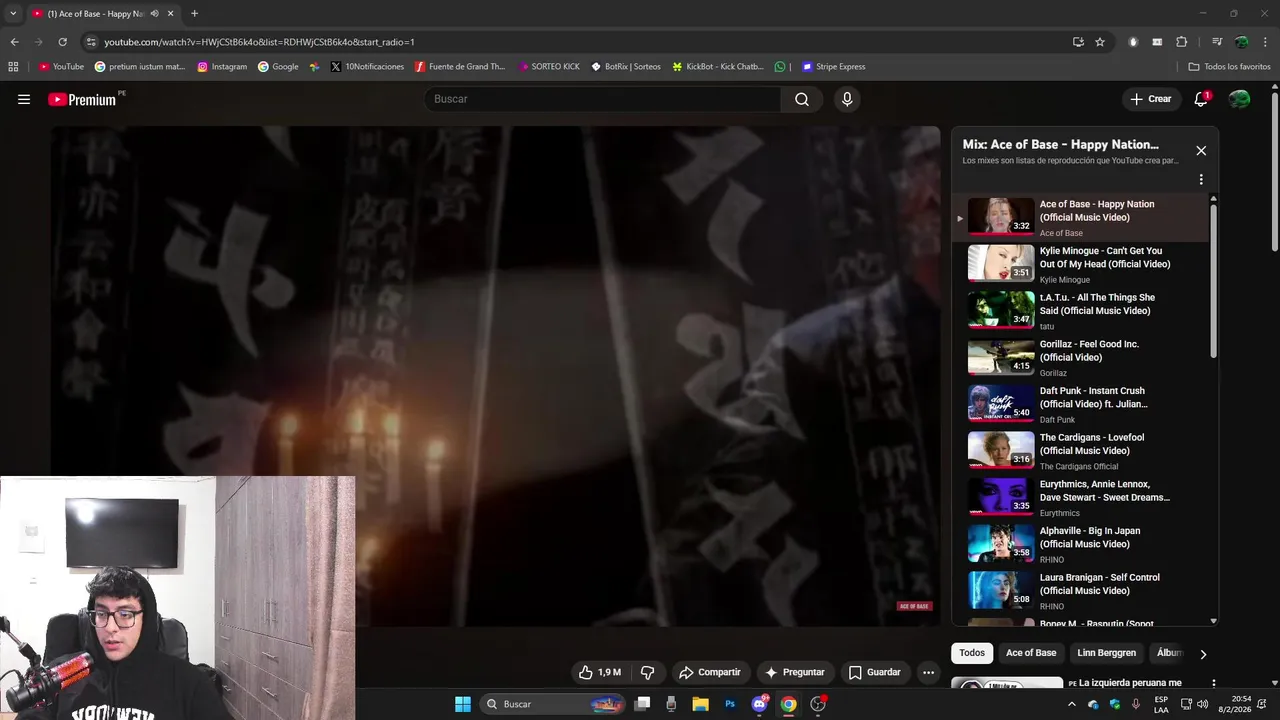Click the Preguntar button
Image resolution: width=1280 pixels, height=720 pixels.
(x=794, y=673)
